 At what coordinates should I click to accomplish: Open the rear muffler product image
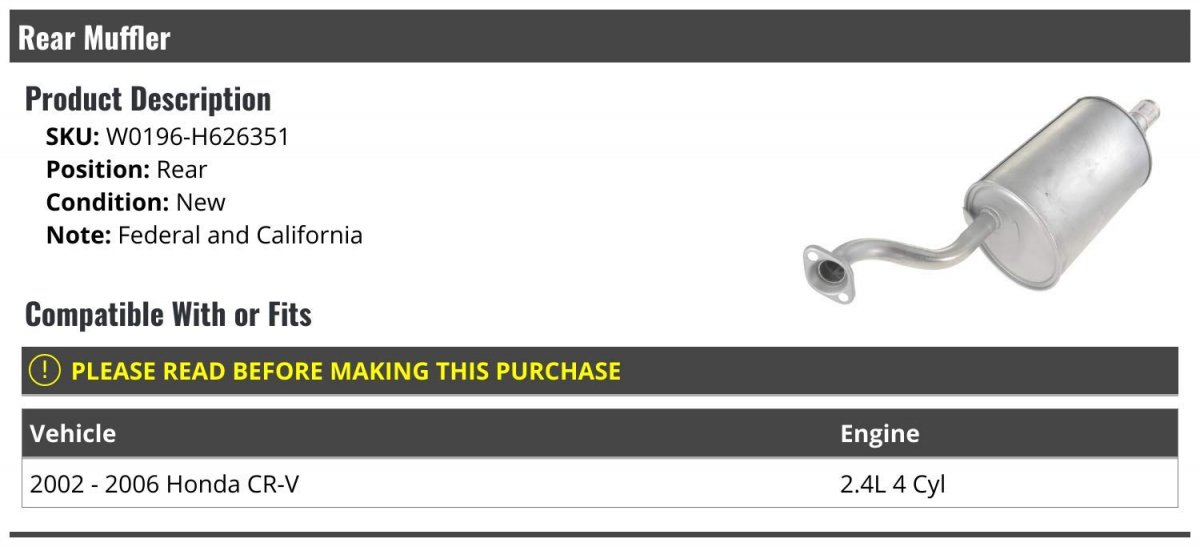[x=982, y=198]
